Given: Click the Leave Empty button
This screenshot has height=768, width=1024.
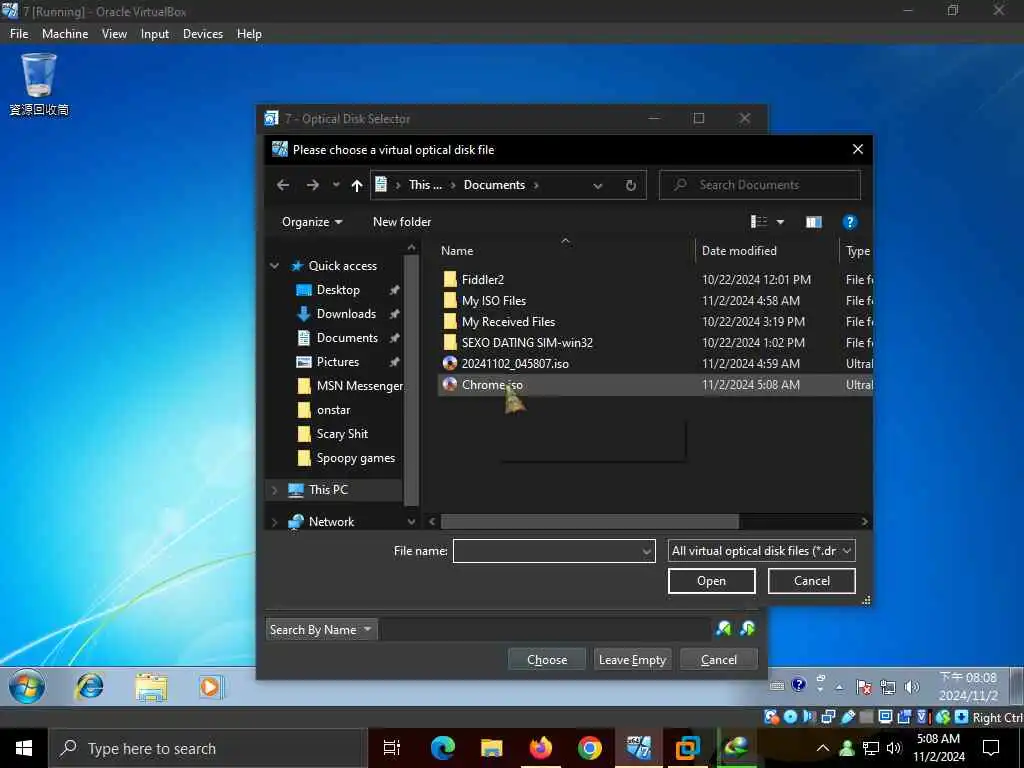Looking at the screenshot, I should [x=632, y=660].
